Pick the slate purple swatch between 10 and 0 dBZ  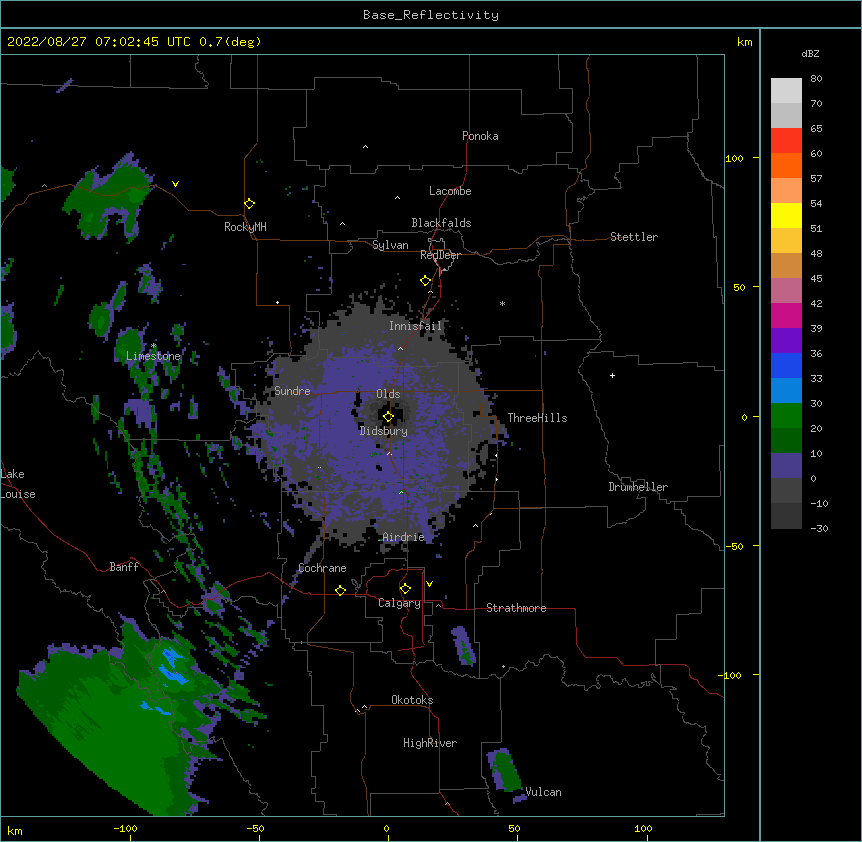(786, 466)
